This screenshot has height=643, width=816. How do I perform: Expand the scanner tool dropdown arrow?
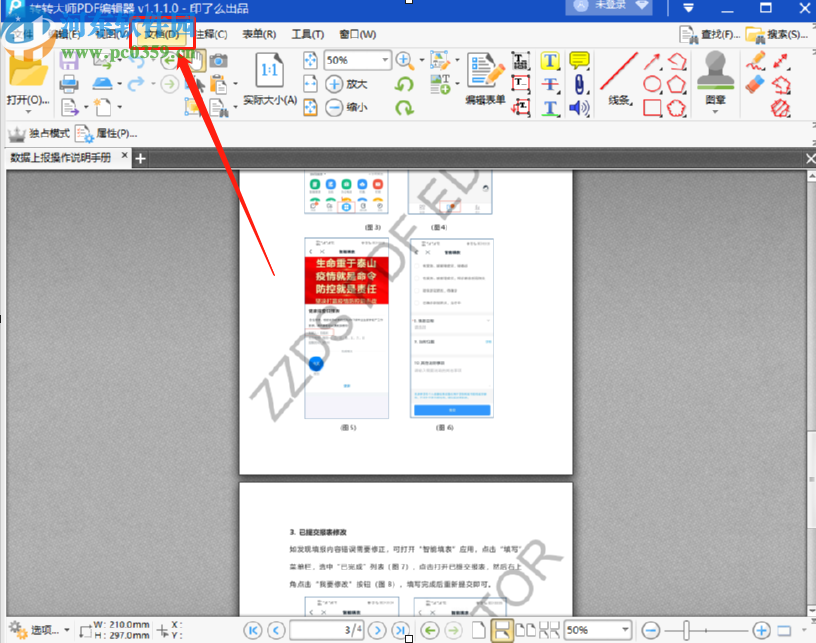(x=120, y=83)
